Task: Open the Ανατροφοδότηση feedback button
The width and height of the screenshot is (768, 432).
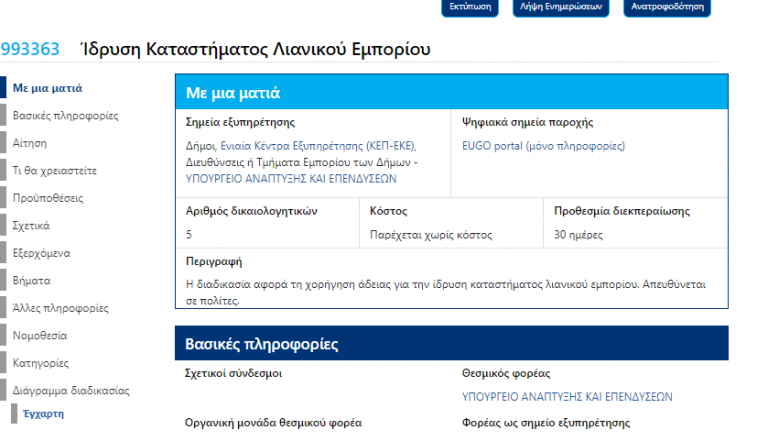Action: pyautogui.click(x=667, y=6)
